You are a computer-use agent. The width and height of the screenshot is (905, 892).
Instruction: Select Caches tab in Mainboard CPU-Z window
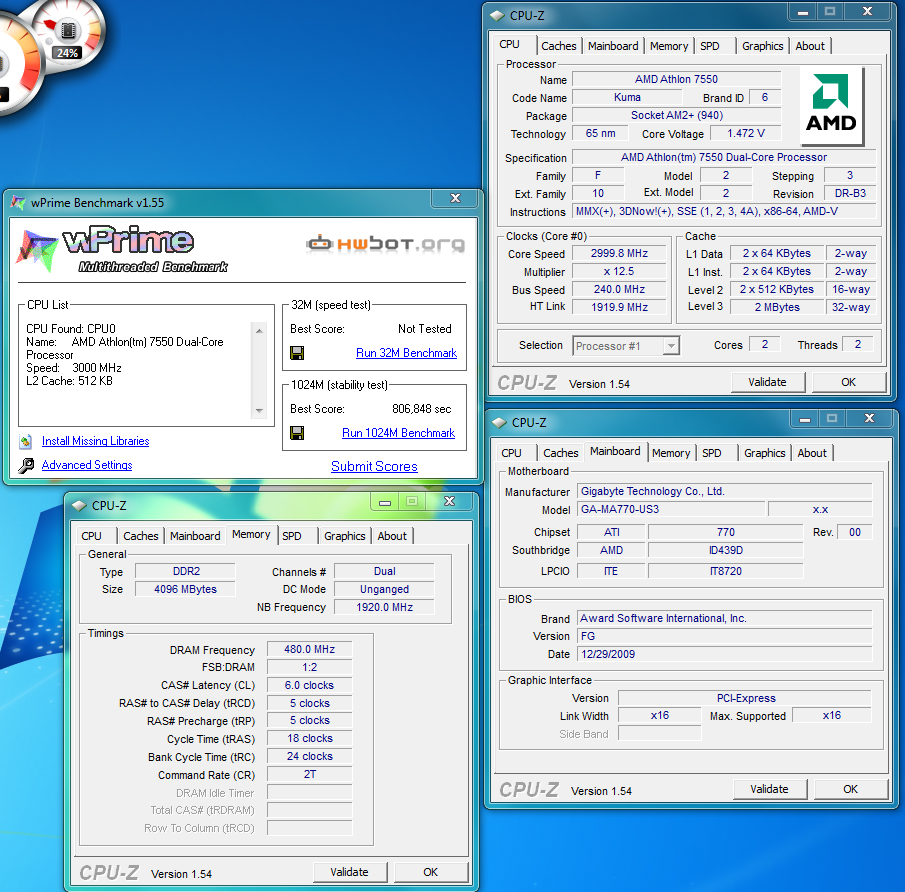coord(560,453)
